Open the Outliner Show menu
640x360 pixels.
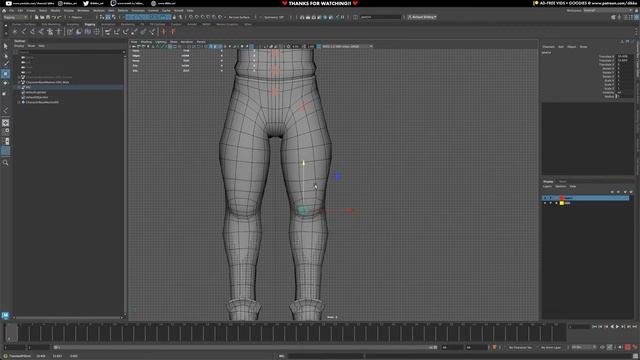click(x=31, y=46)
